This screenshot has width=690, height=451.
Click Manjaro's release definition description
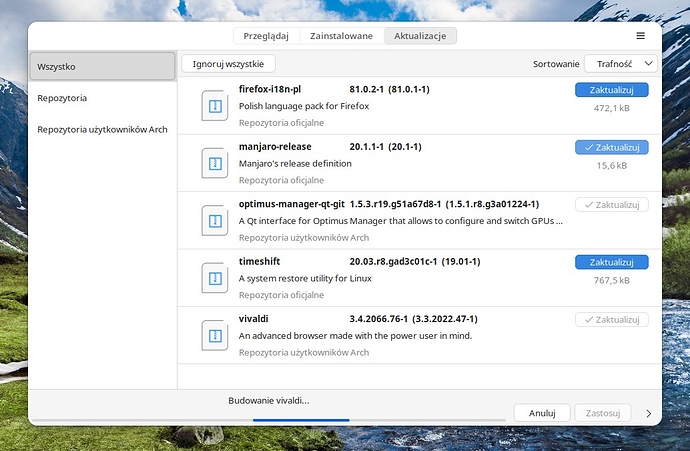coord(295,163)
